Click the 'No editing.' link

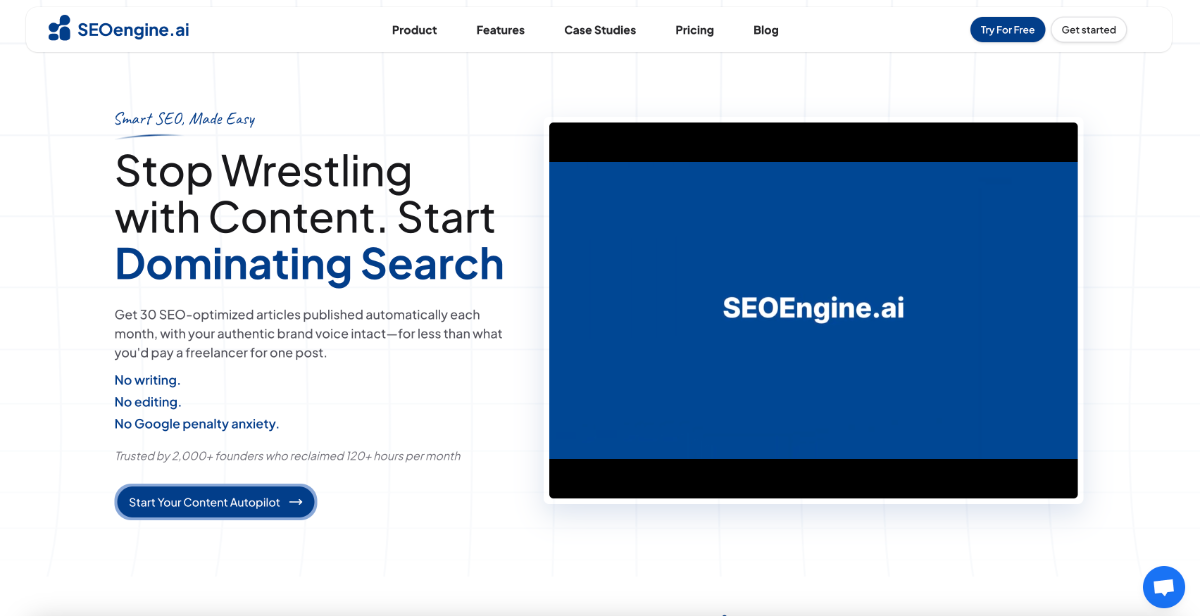147,402
